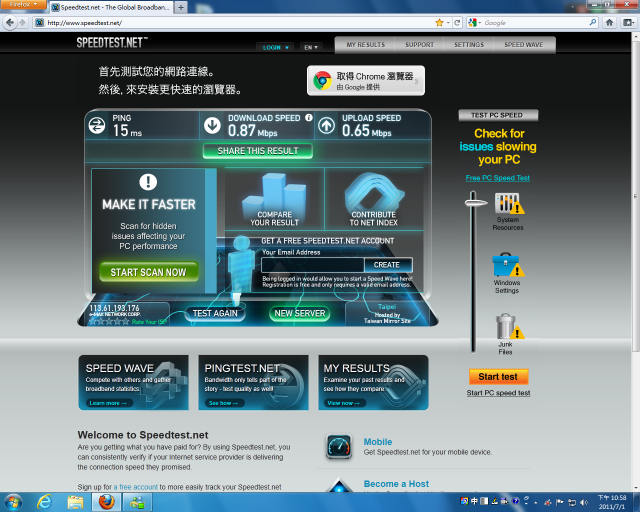Click the Chrome logo in the ad banner

pos(322,80)
